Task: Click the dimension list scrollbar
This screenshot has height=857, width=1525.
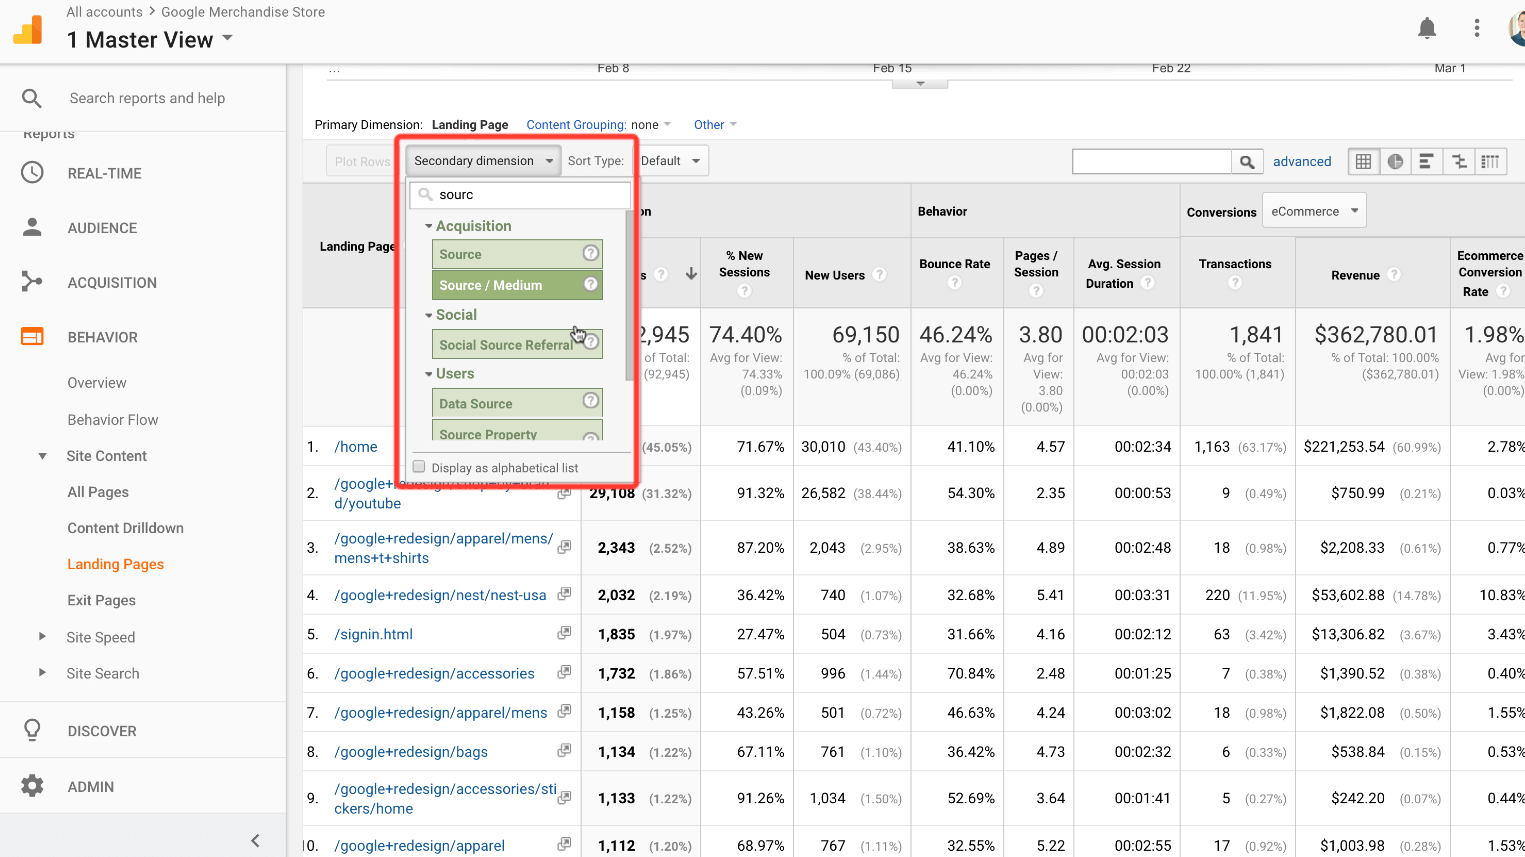Action: [x=629, y=295]
